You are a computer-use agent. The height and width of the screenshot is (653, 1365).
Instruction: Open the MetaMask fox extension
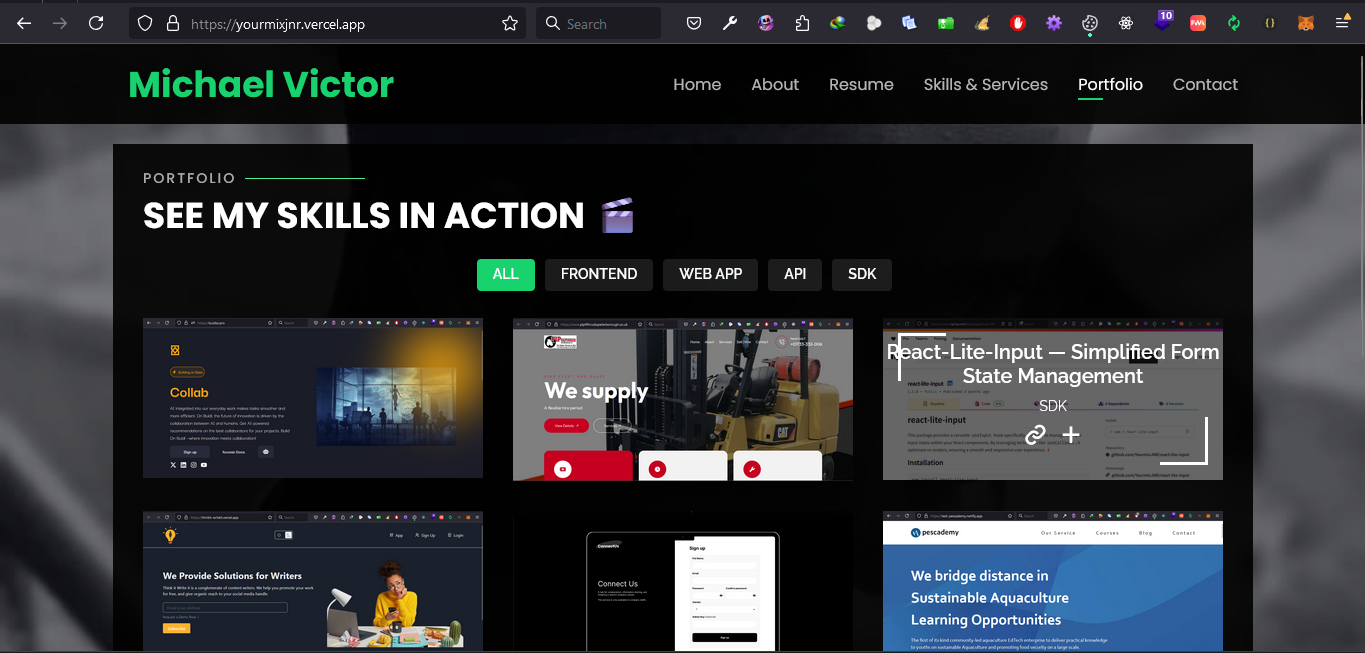[x=1306, y=23]
